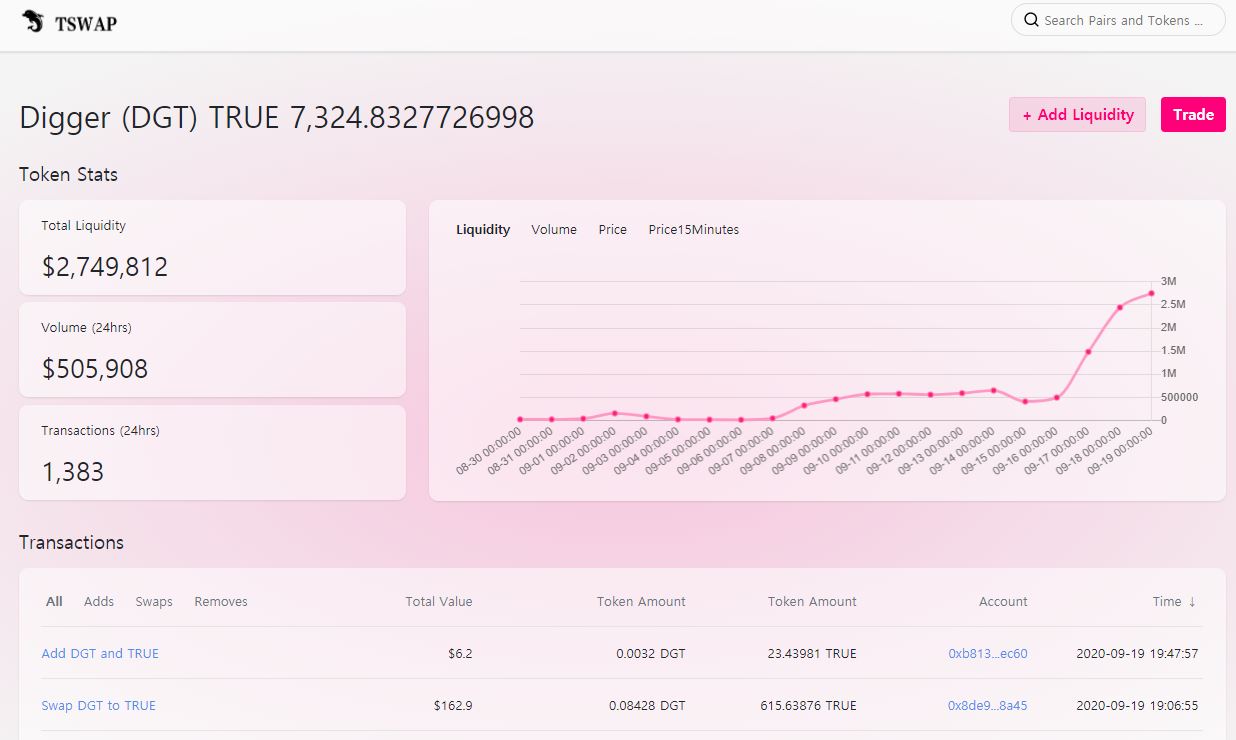
Task: Click the chart data point for 08-30
Action: coord(520,419)
